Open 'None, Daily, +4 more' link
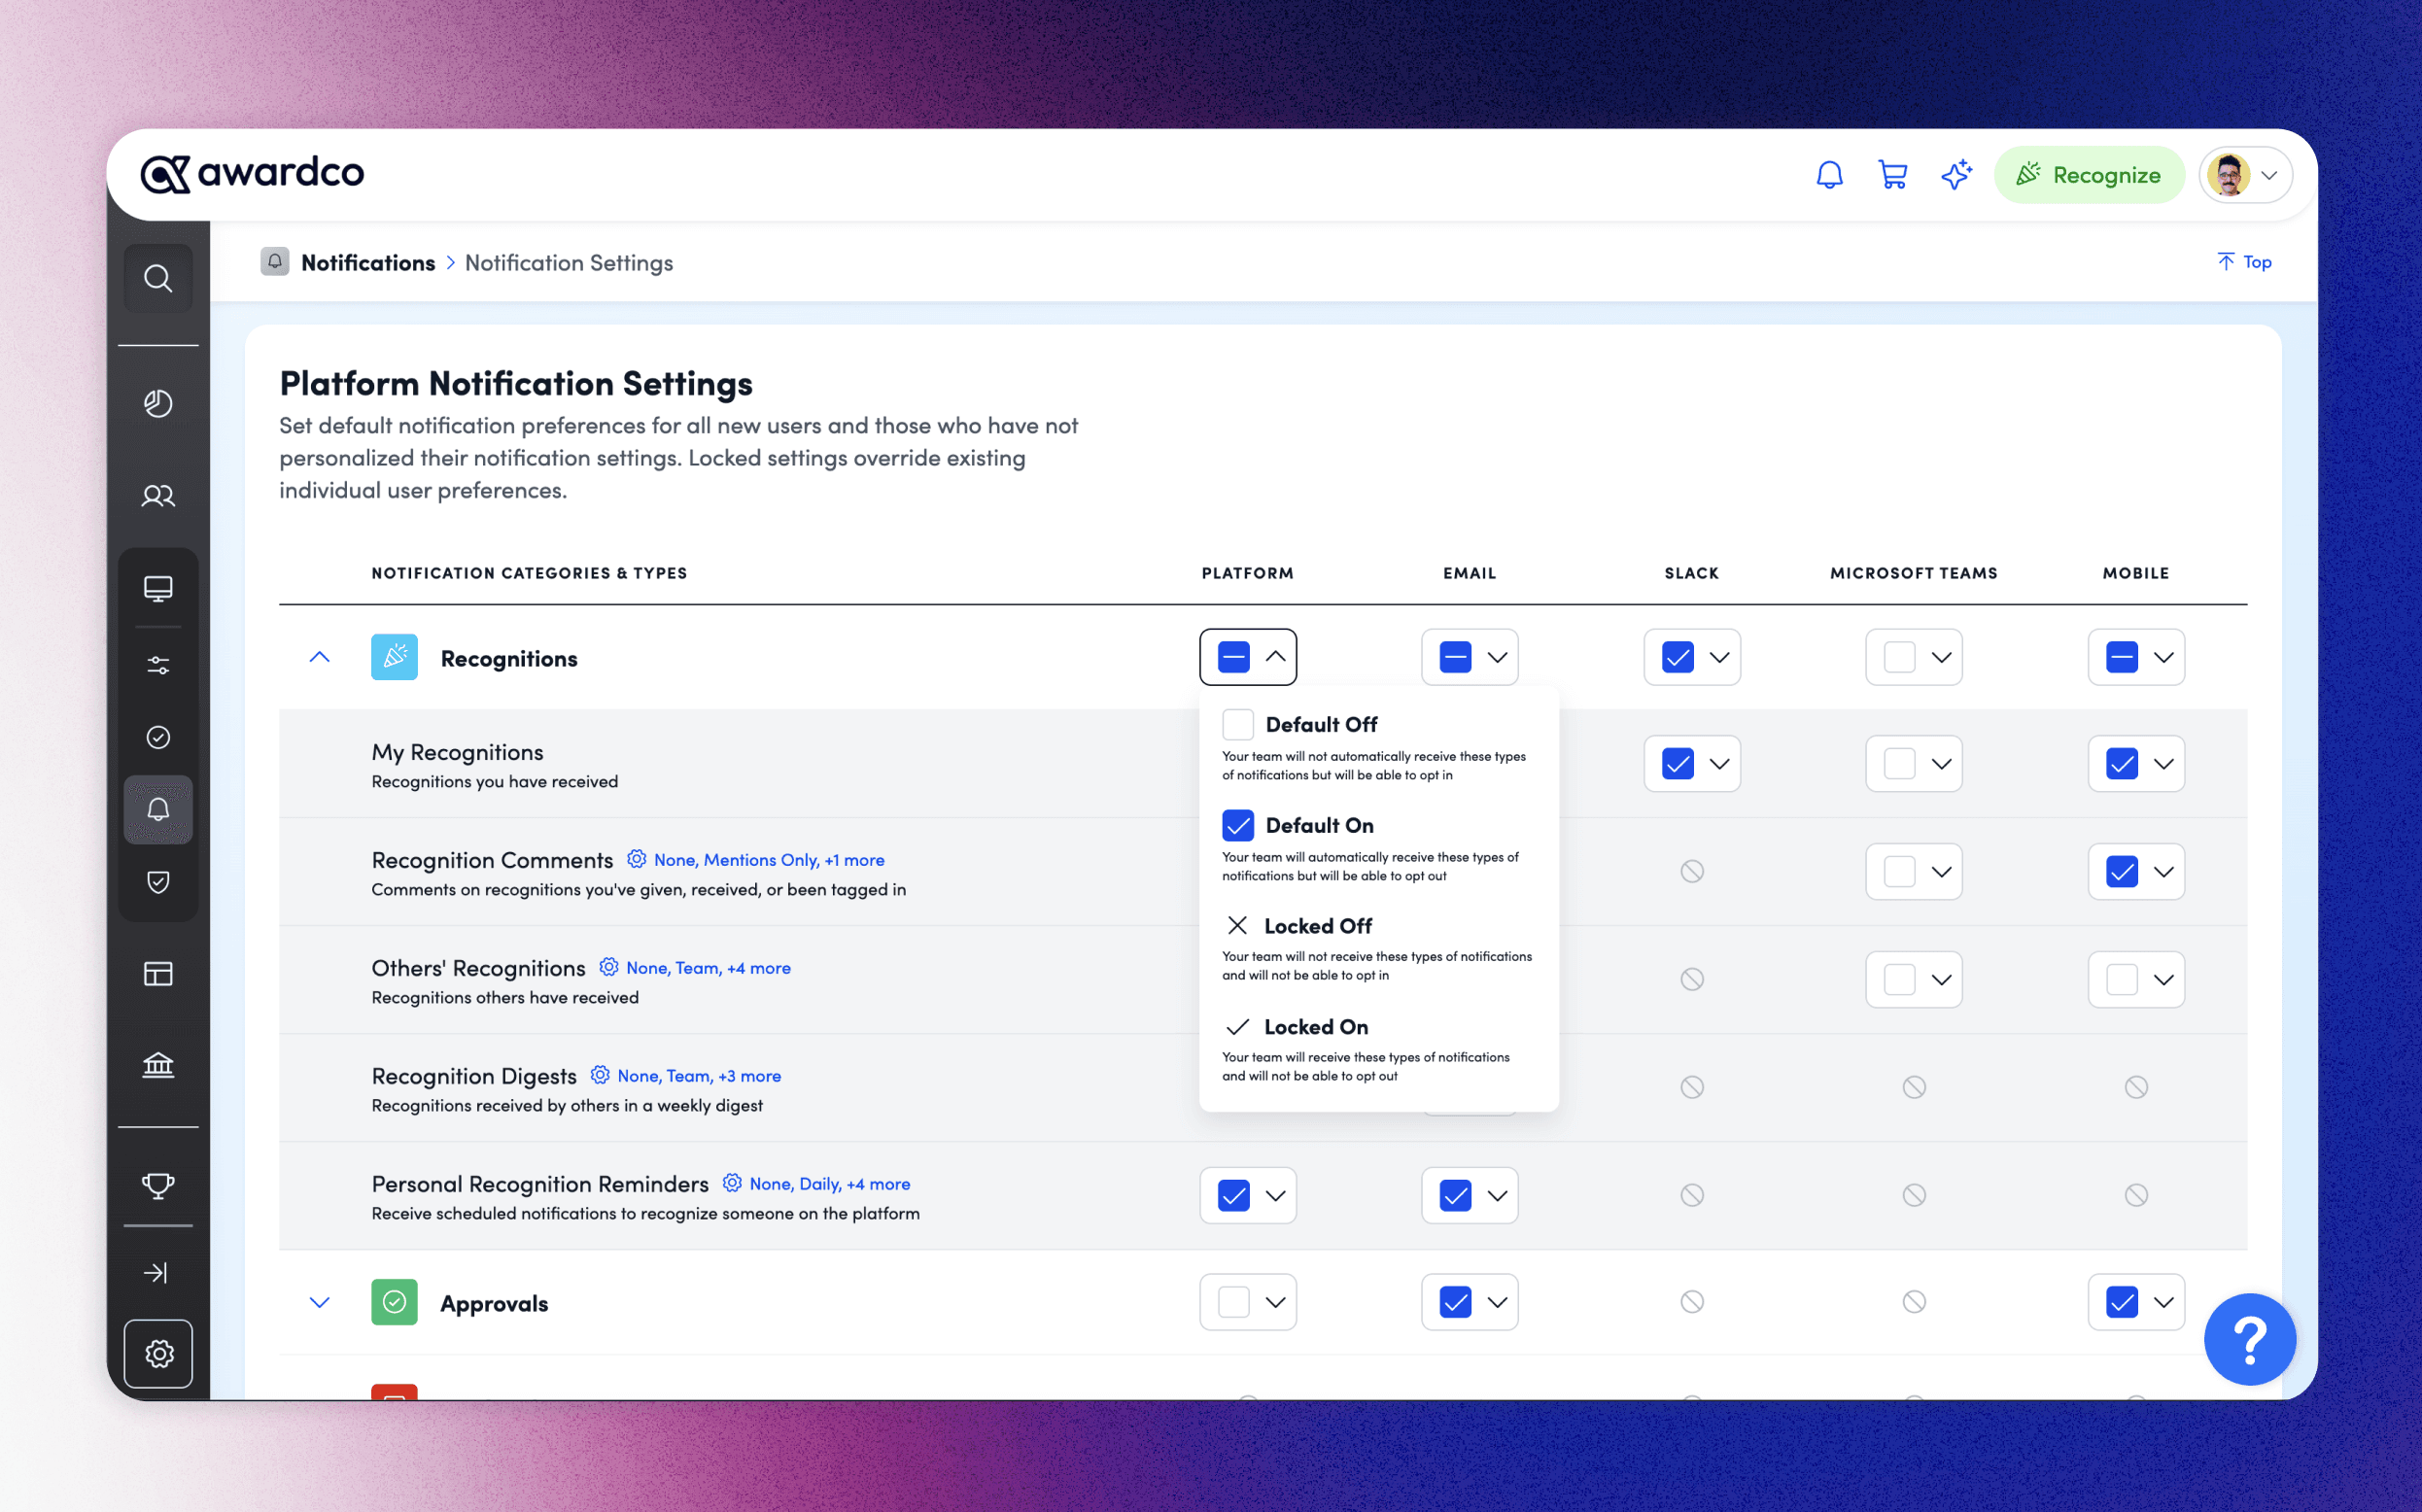Viewport: 2422px width, 1512px height. [829, 1184]
